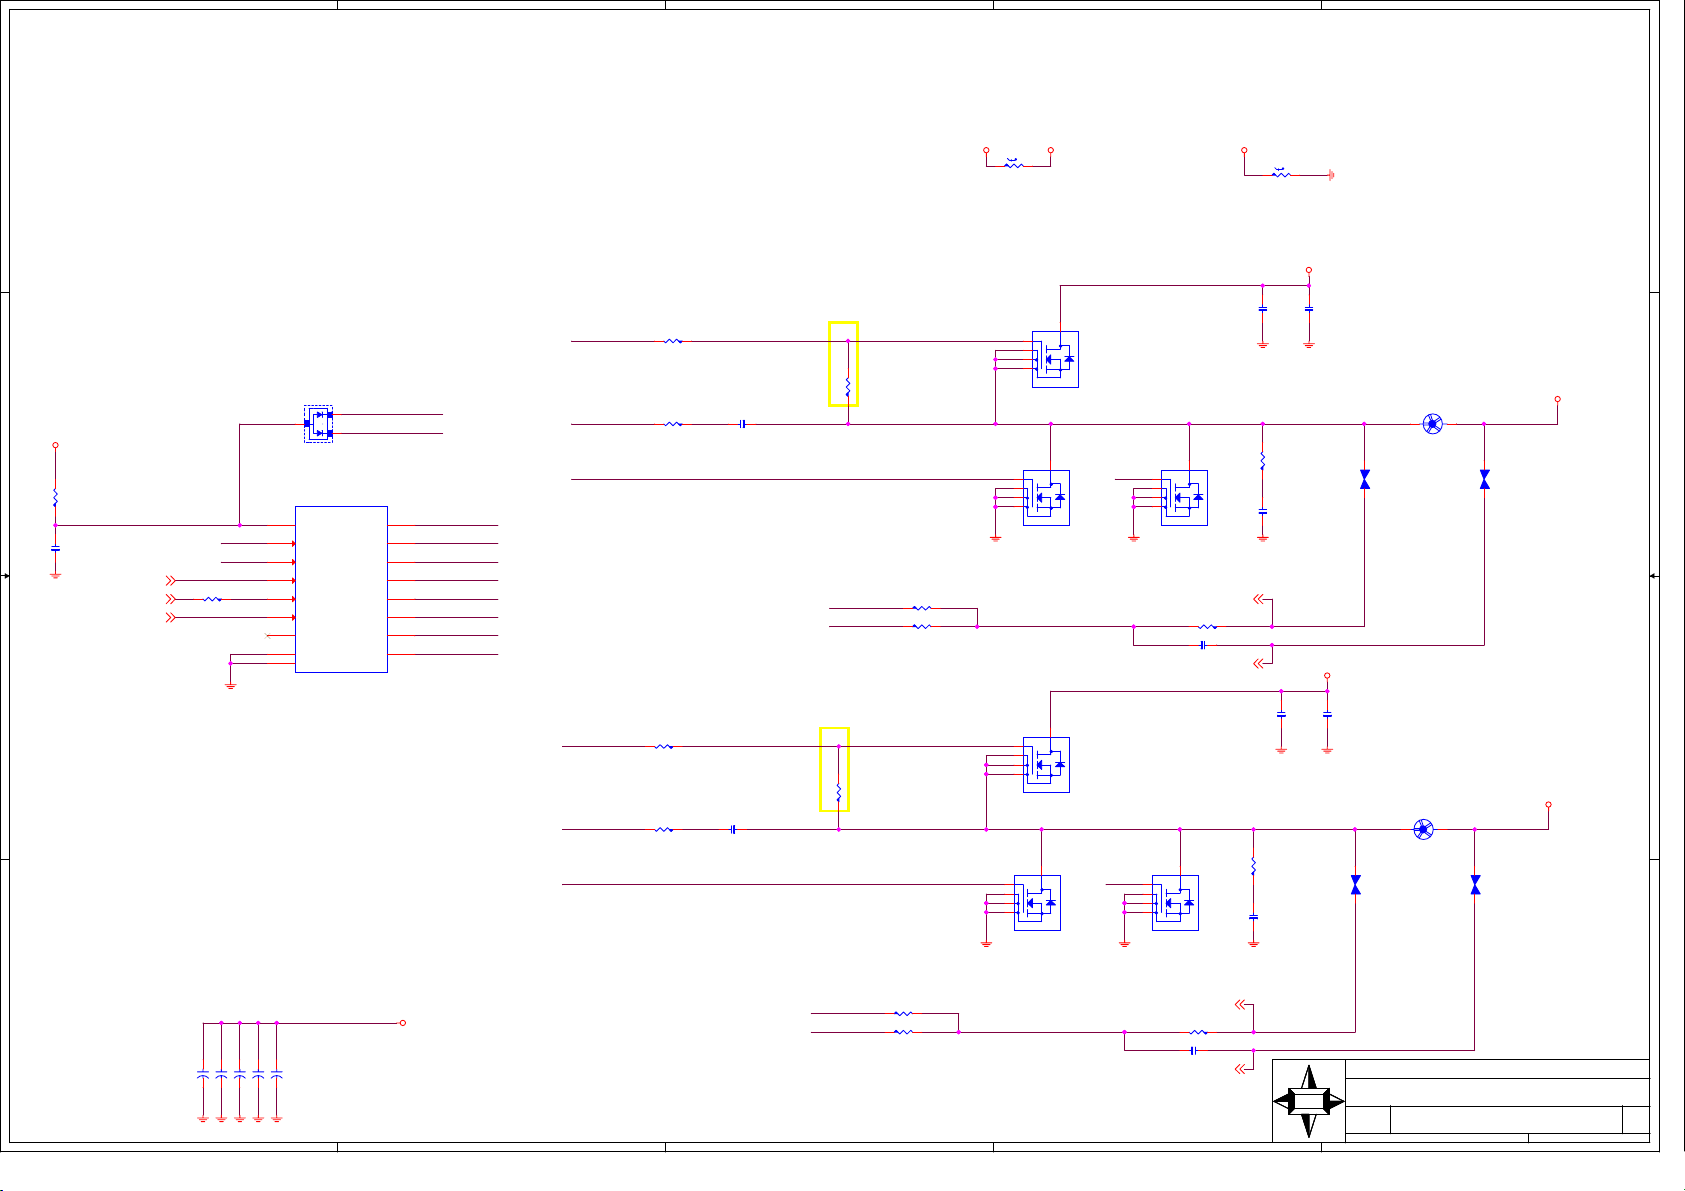Click the sheet border arrow on the right edge
The image size is (1685, 1191).
(x=1653, y=576)
